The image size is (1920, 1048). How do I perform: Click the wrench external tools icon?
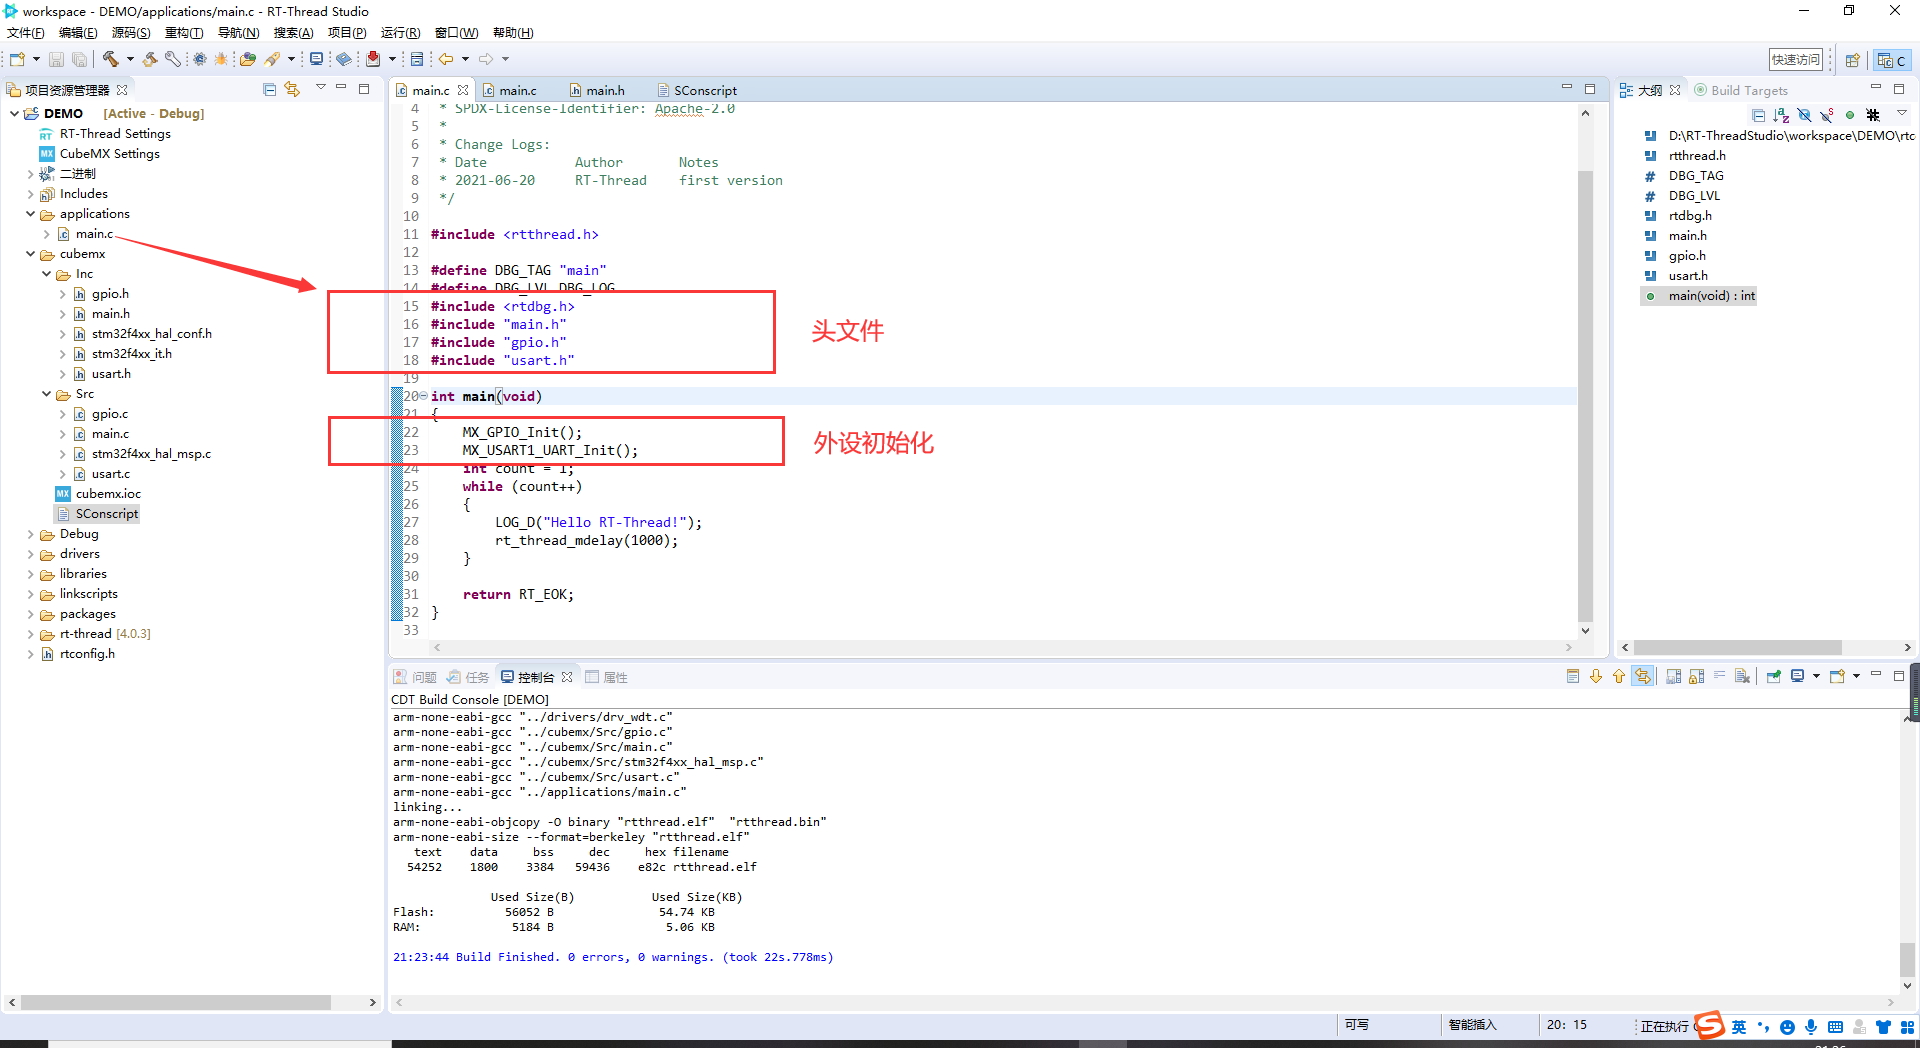click(x=172, y=59)
